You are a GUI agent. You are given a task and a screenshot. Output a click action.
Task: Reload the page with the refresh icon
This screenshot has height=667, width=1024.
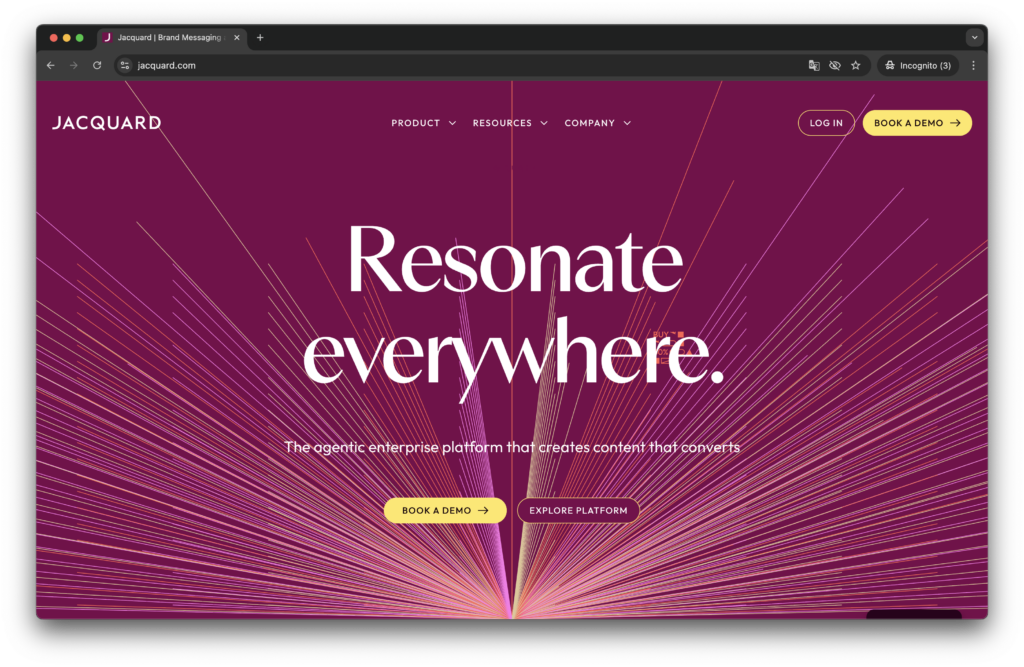point(97,65)
